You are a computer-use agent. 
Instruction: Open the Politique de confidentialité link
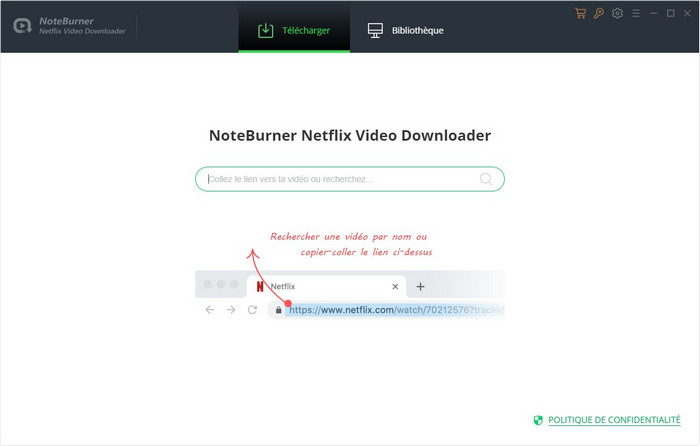pos(614,420)
